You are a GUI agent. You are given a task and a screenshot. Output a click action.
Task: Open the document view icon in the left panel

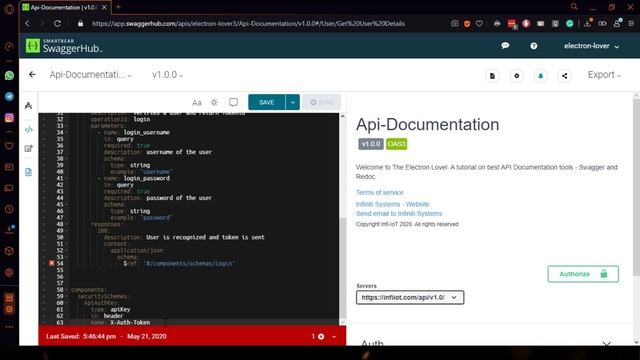click(x=29, y=172)
